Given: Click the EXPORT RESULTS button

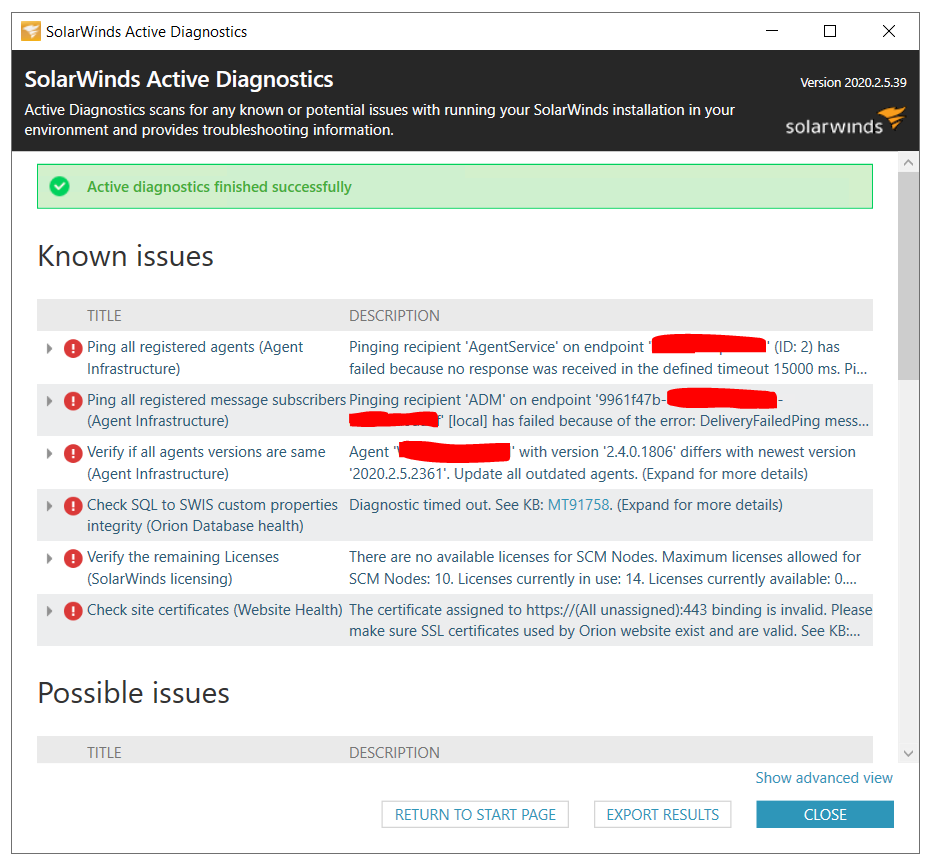Looking at the screenshot, I should point(662,814).
